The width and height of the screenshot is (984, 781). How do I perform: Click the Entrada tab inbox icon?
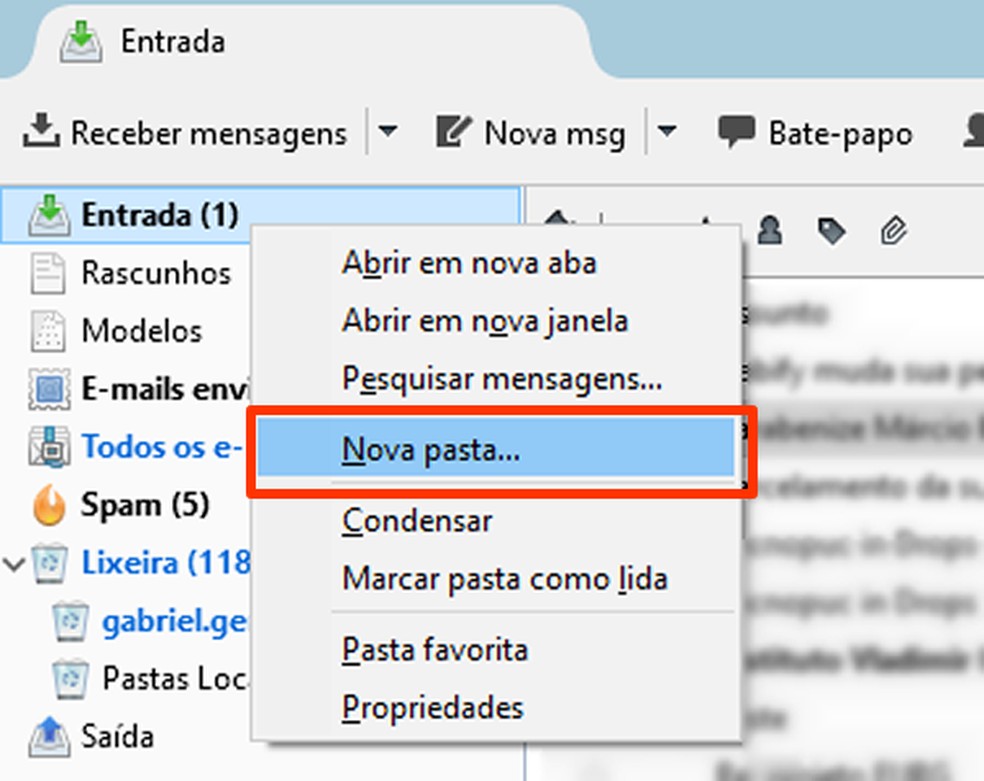[81, 41]
